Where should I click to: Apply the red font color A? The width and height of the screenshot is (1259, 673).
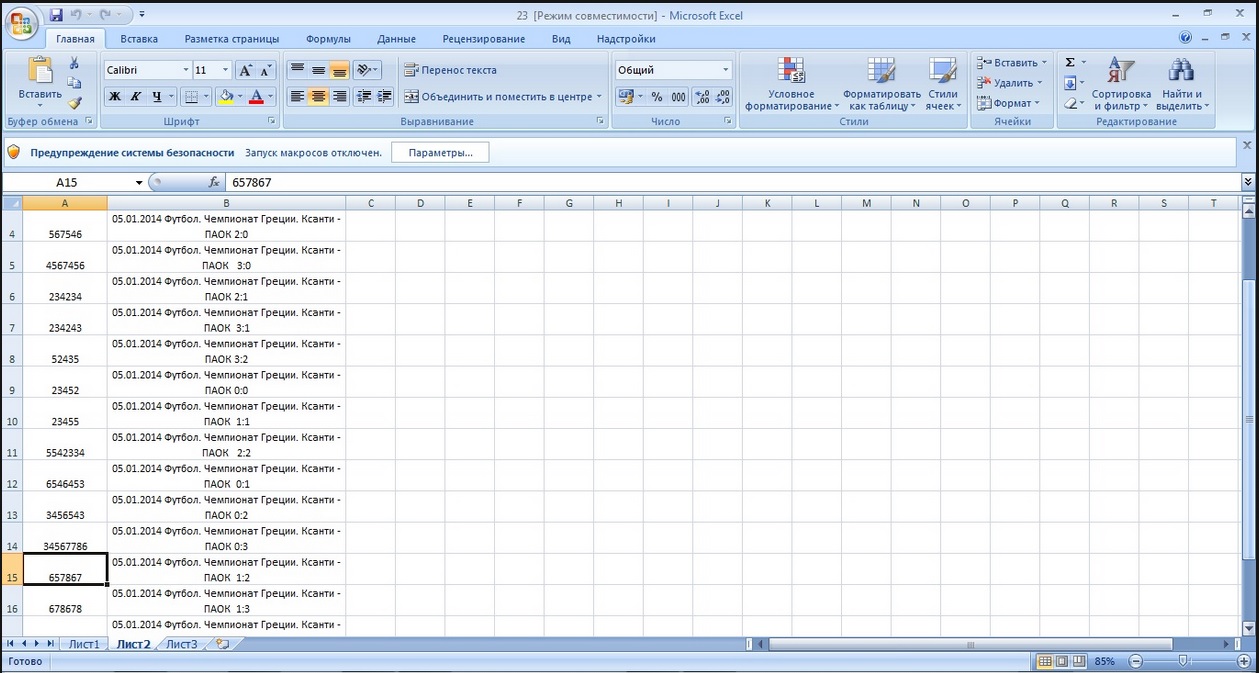coord(256,97)
